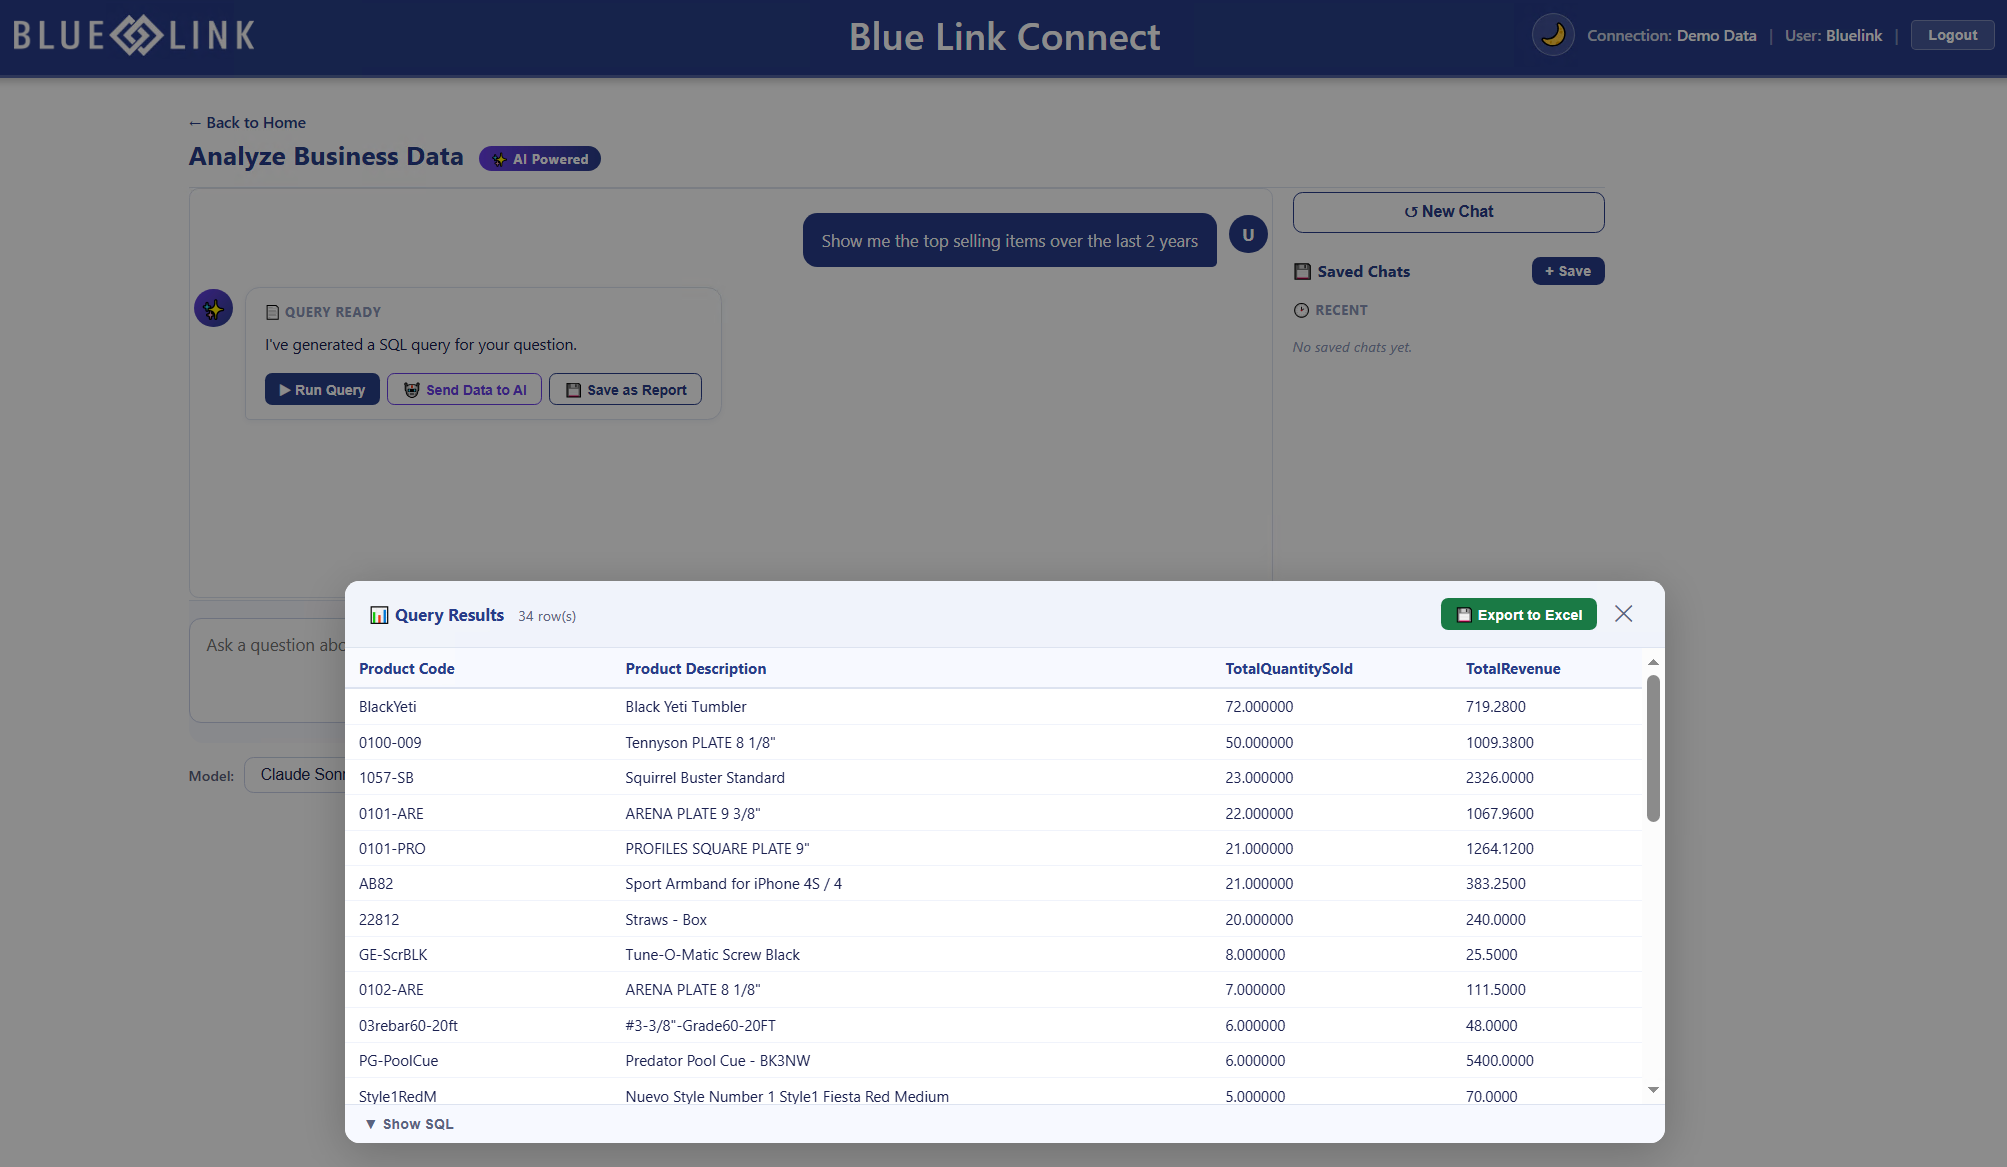Image resolution: width=2007 pixels, height=1167 pixels.
Task: Open the AI assistant sparkle avatar
Action: 213,308
